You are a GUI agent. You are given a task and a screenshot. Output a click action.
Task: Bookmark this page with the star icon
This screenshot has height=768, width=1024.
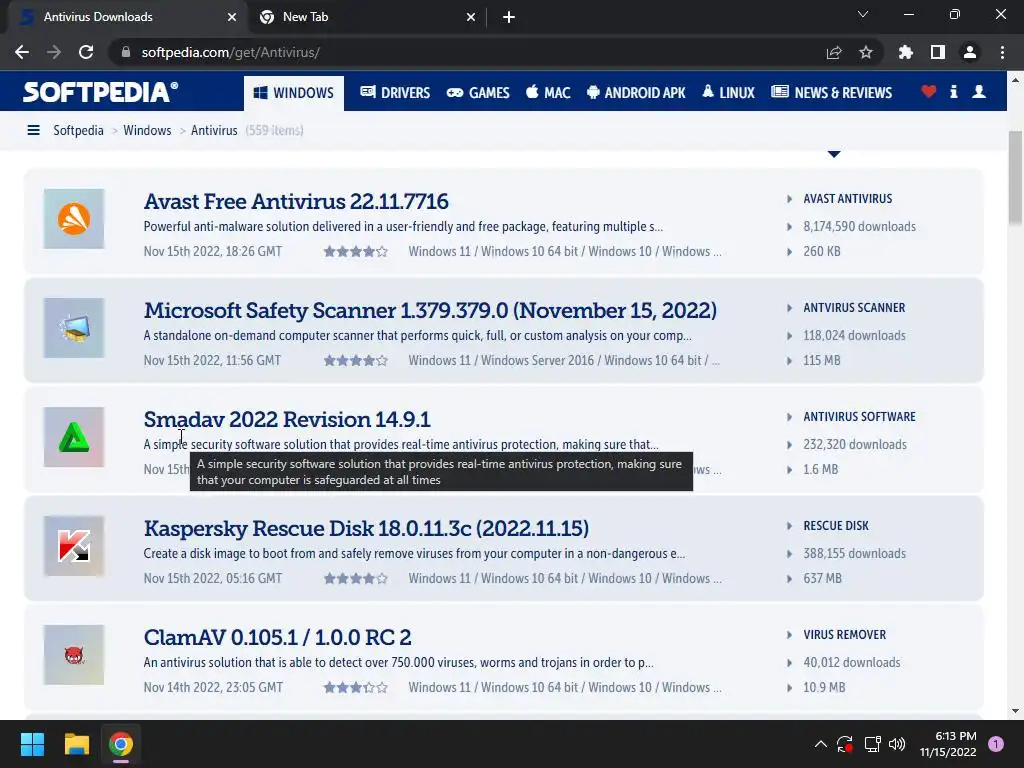pos(866,52)
